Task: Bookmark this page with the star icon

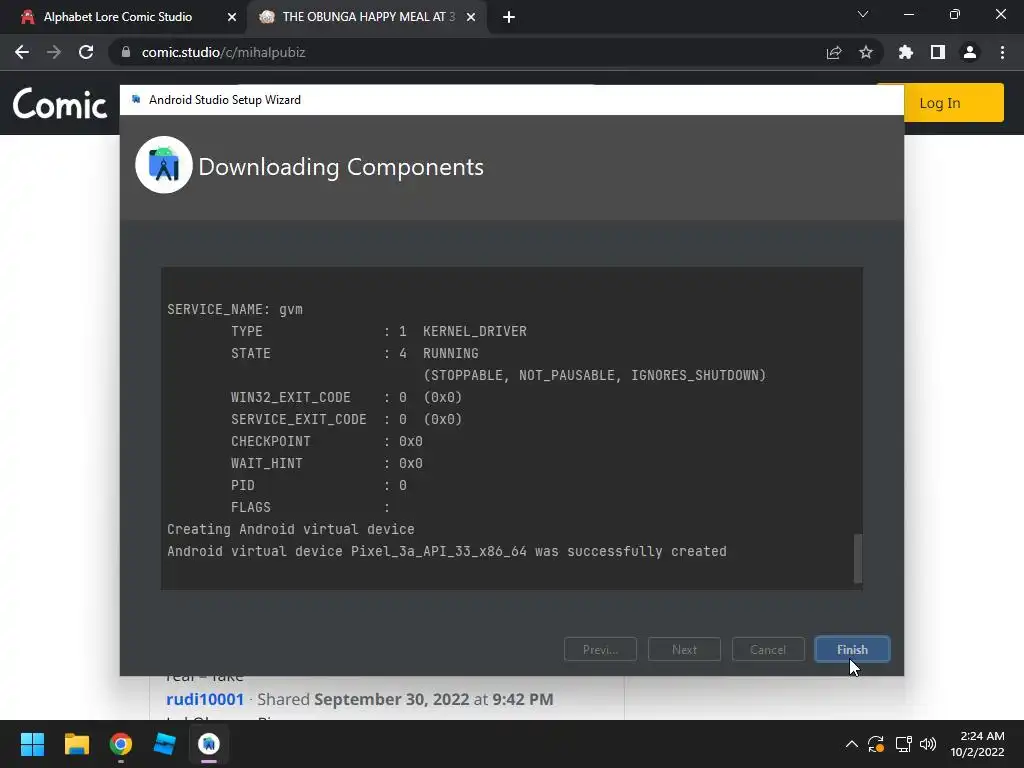Action: 866,52
